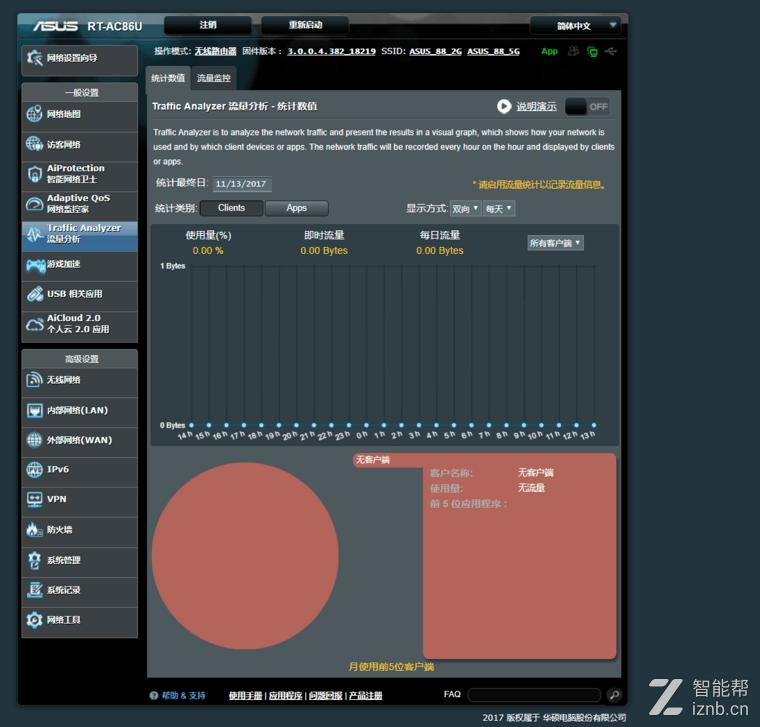Click the chart data point at 13h
The width and height of the screenshot is (760, 727).
pos(593,425)
